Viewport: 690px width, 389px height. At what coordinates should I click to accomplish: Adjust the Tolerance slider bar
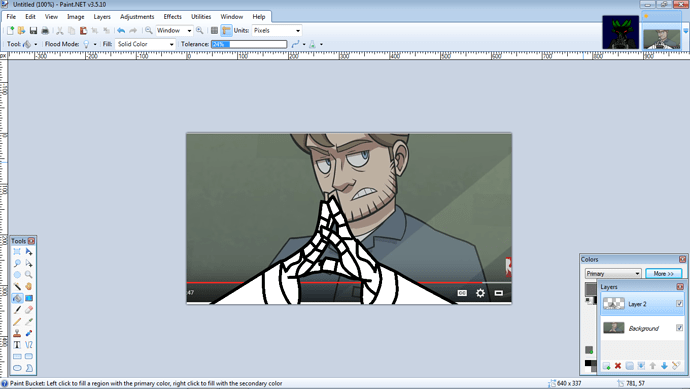click(x=249, y=44)
